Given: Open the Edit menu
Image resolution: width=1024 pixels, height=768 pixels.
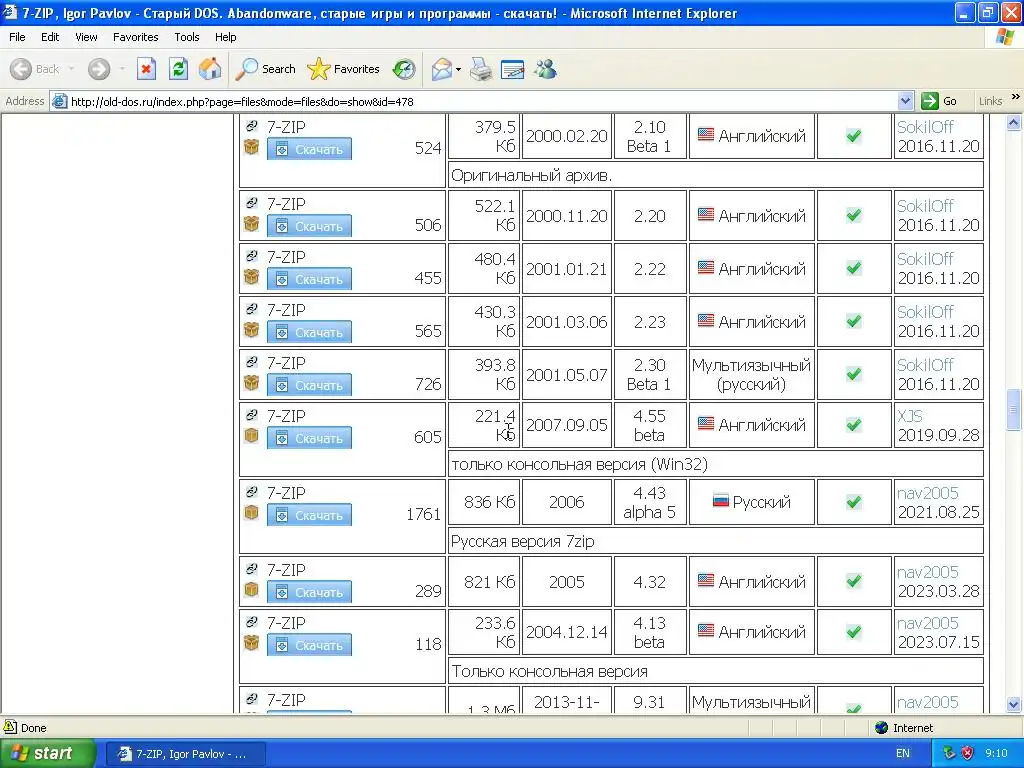Looking at the screenshot, I should pos(50,37).
